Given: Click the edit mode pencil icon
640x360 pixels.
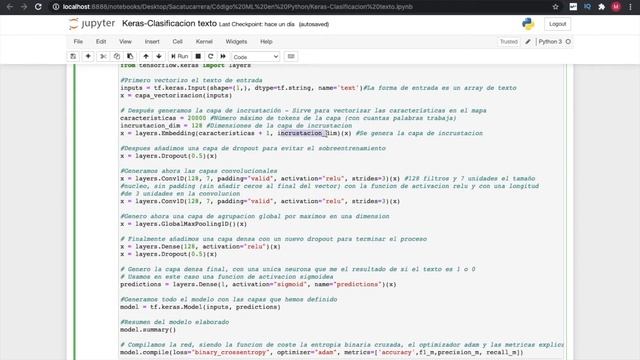Looking at the screenshot, I should coord(528,42).
